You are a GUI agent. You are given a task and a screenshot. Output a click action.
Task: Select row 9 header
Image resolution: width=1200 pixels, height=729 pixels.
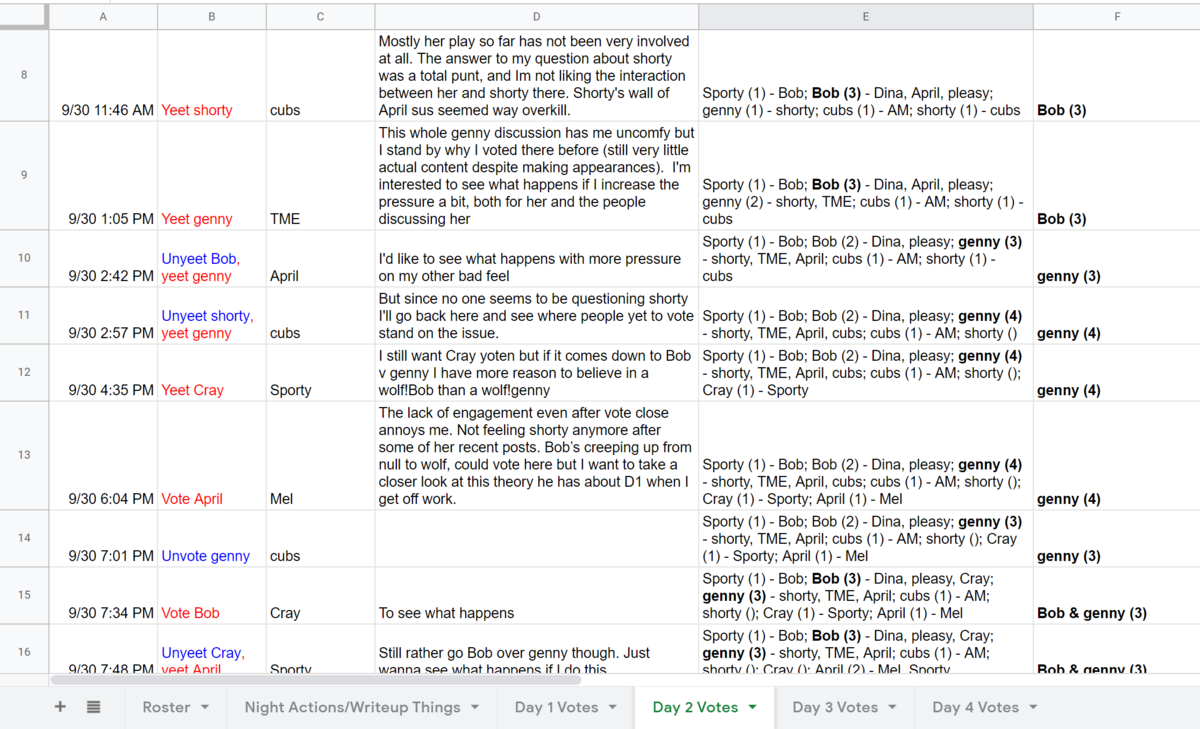[24, 176]
